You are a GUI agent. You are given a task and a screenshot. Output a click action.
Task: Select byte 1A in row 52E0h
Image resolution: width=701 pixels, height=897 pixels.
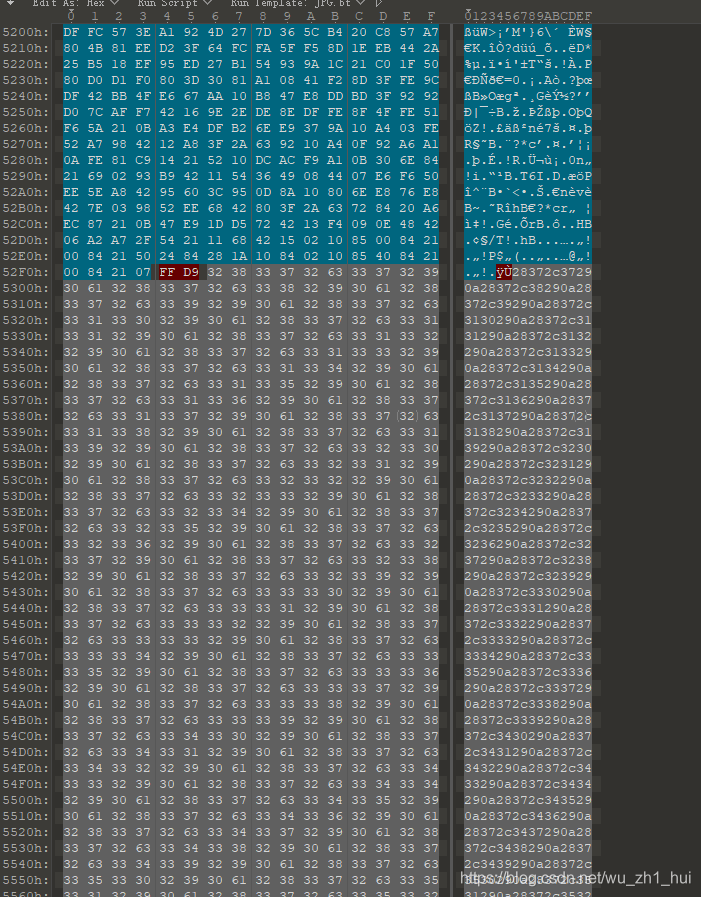coord(239,256)
